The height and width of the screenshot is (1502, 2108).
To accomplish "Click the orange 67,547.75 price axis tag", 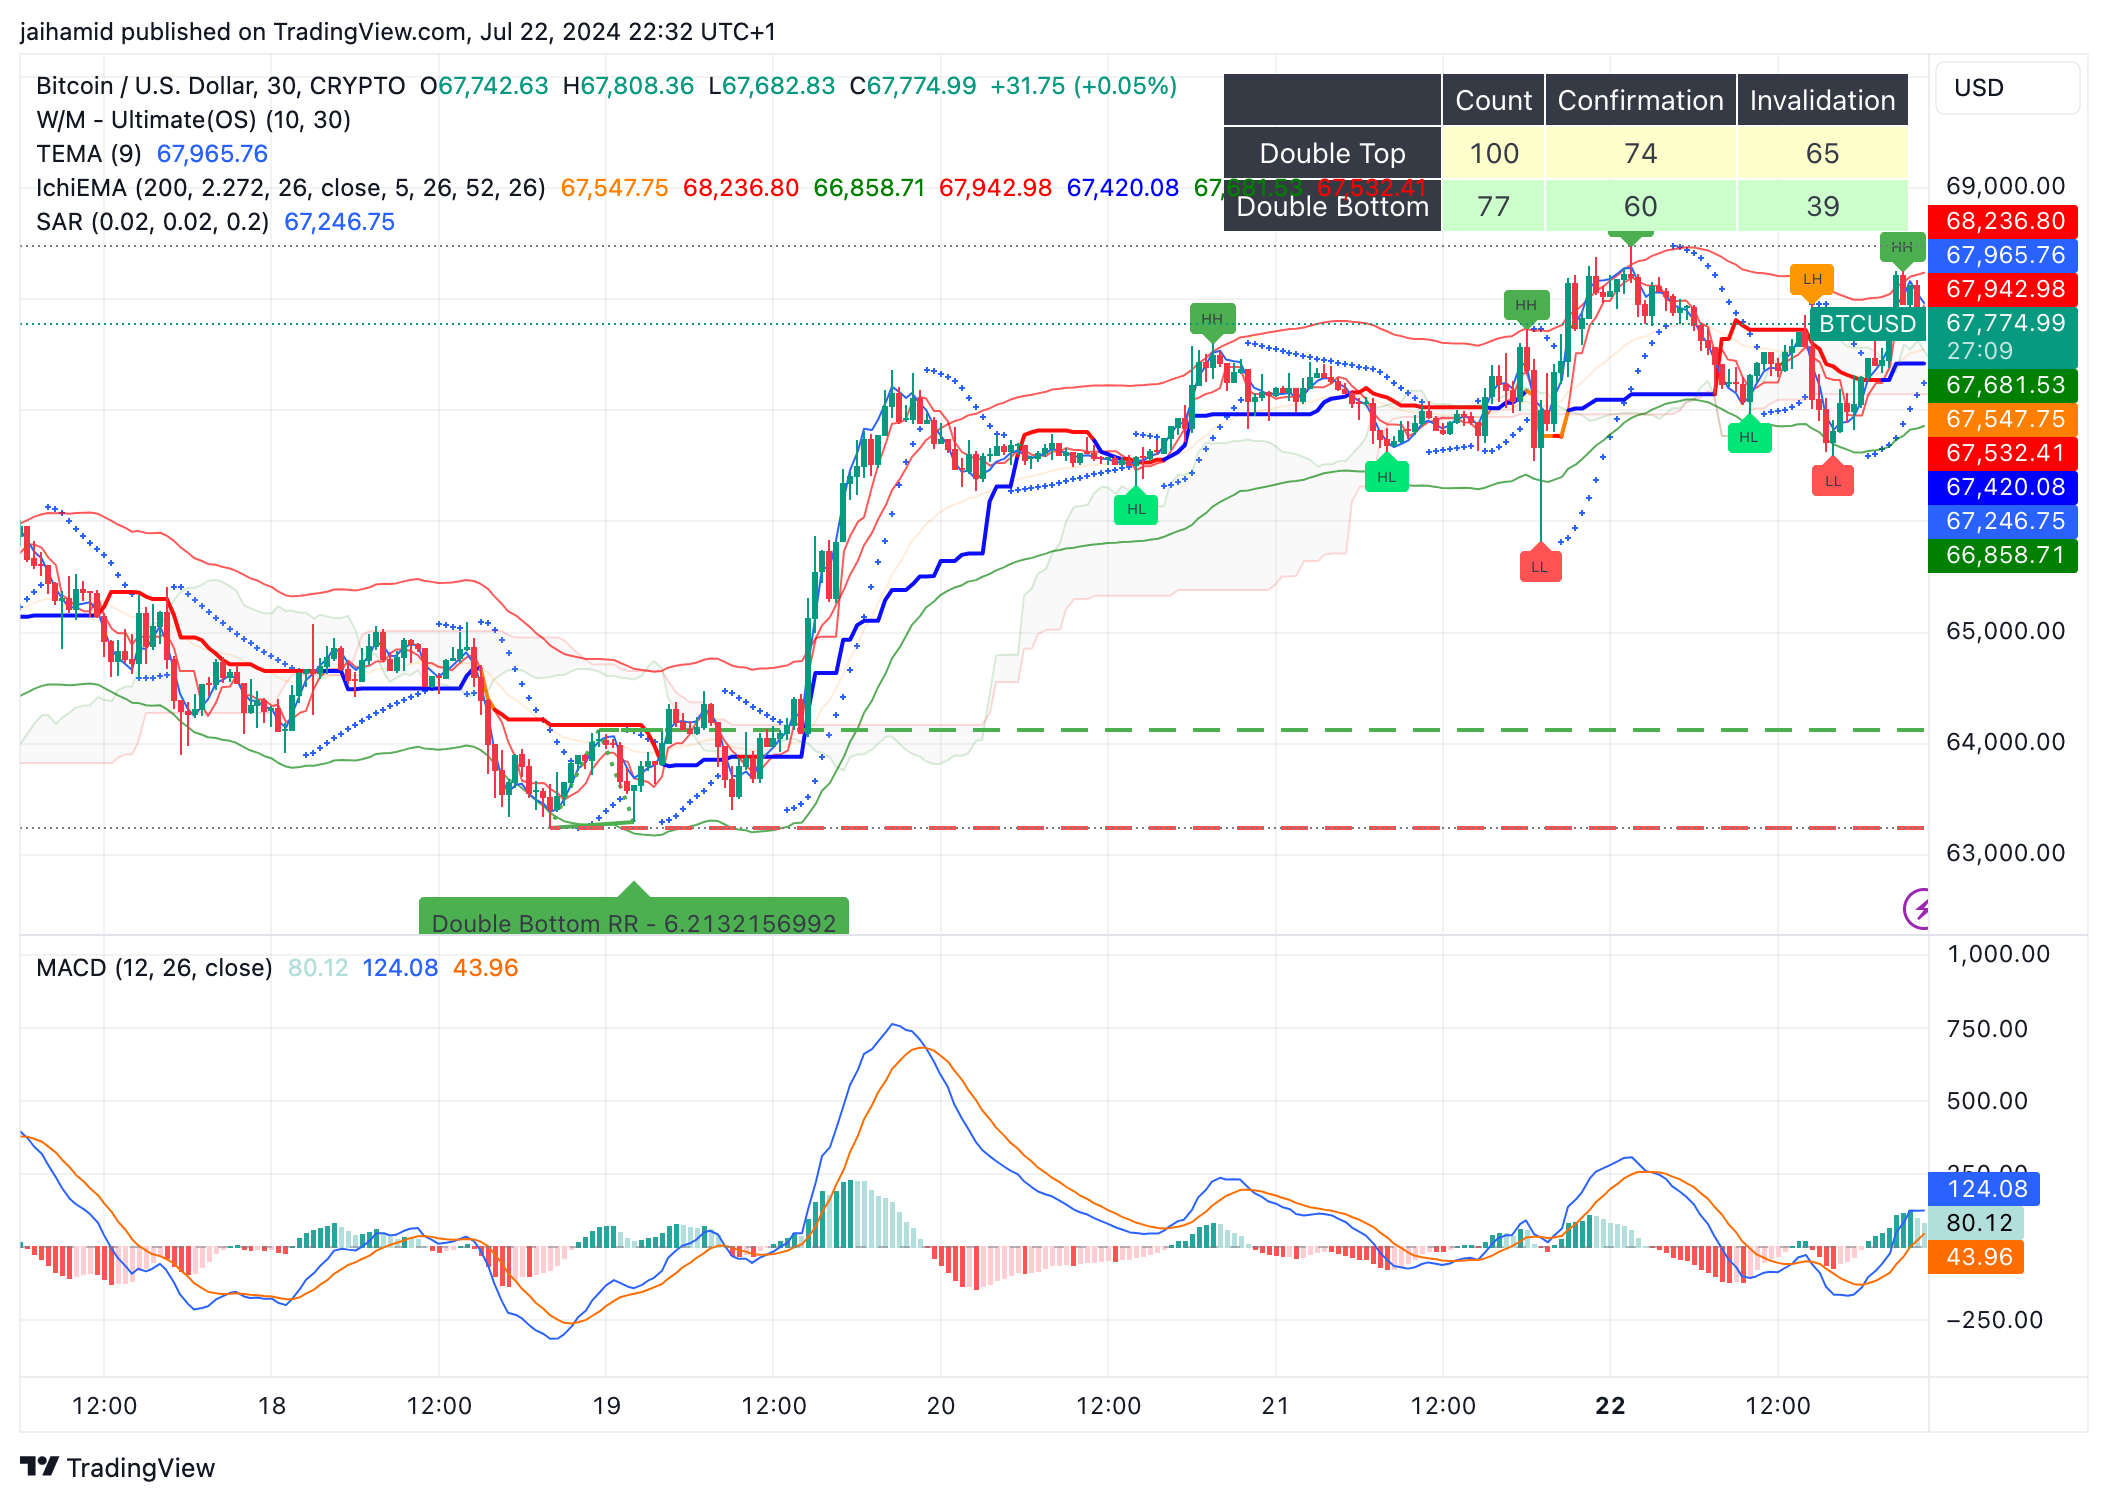I will (2003, 419).
